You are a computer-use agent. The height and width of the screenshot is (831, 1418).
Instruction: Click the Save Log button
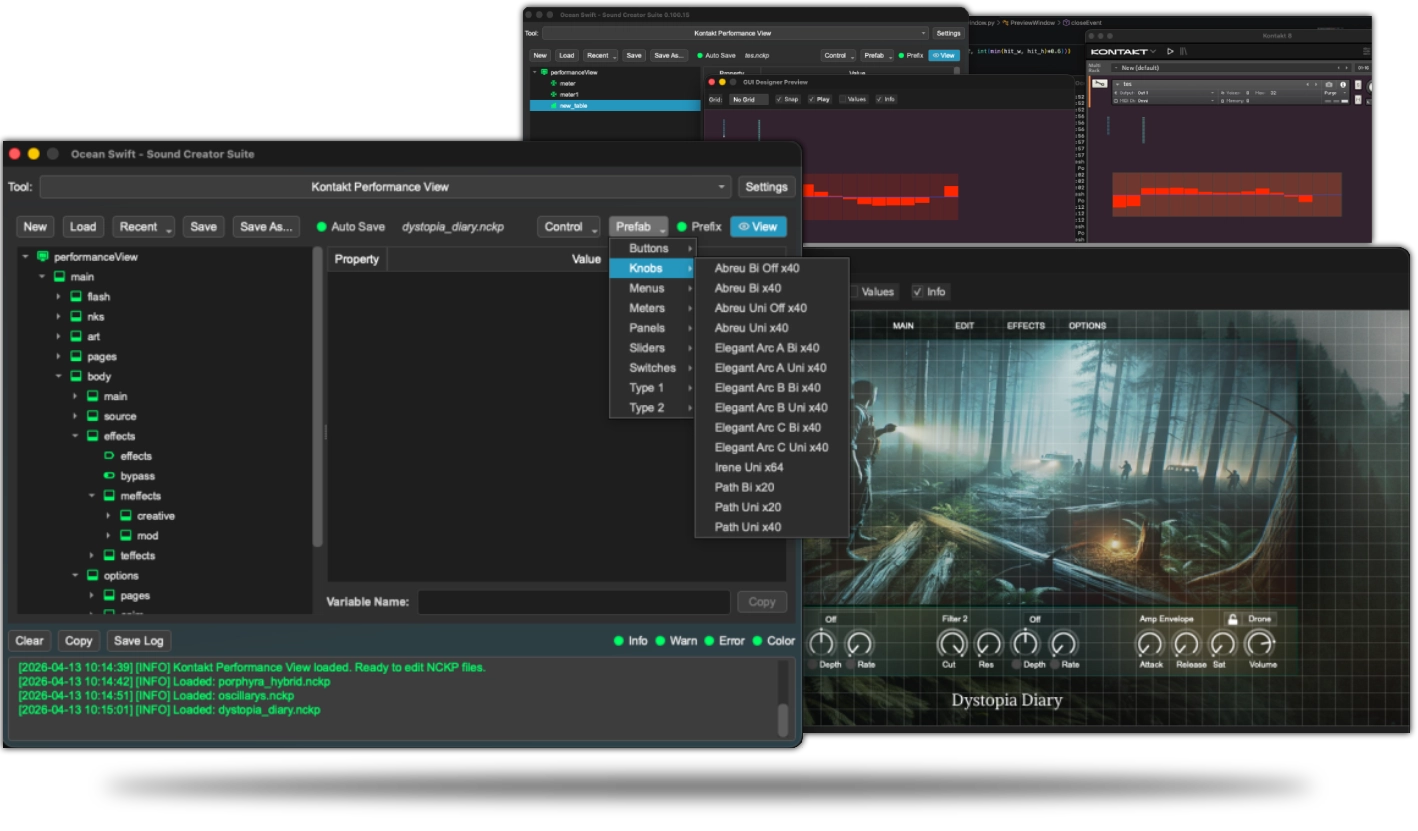pyautogui.click(x=138, y=641)
